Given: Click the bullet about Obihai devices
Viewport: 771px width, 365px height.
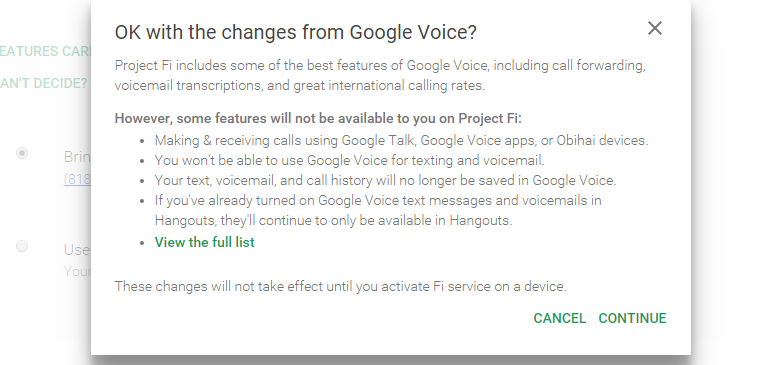Looking at the screenshot, I should 401,140.
